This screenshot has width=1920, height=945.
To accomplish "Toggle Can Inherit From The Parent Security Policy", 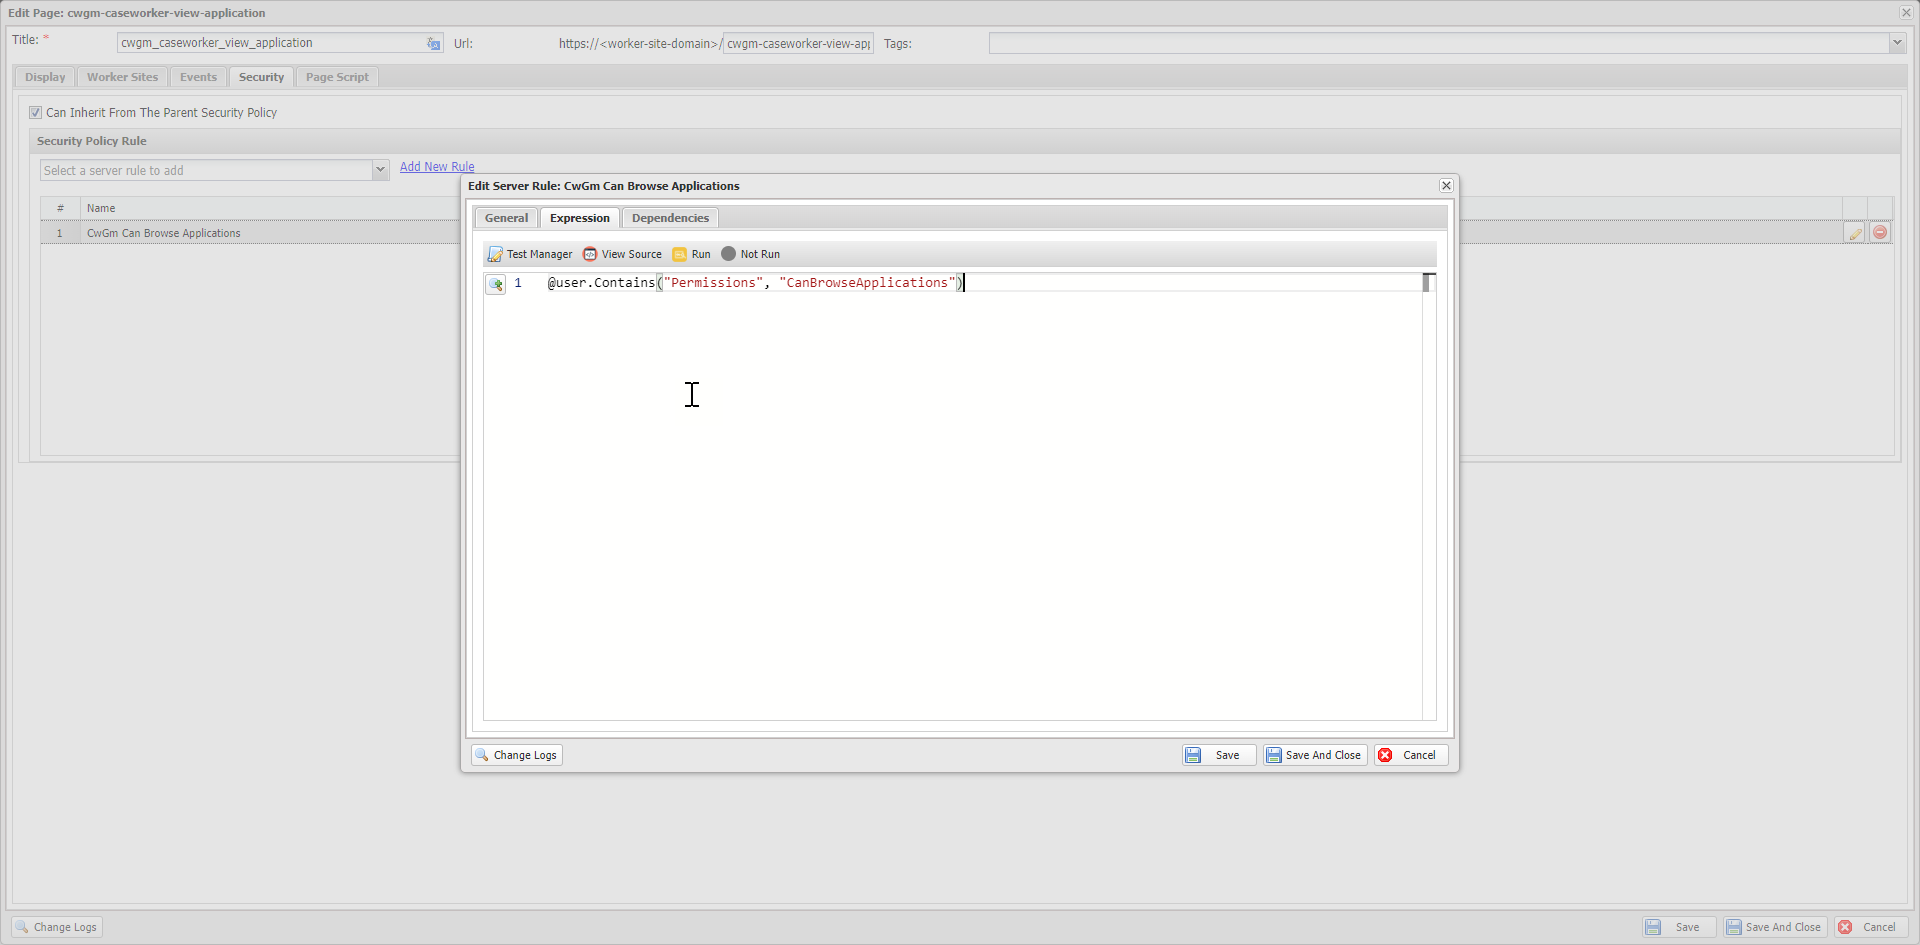I will [x=35, y=113].
